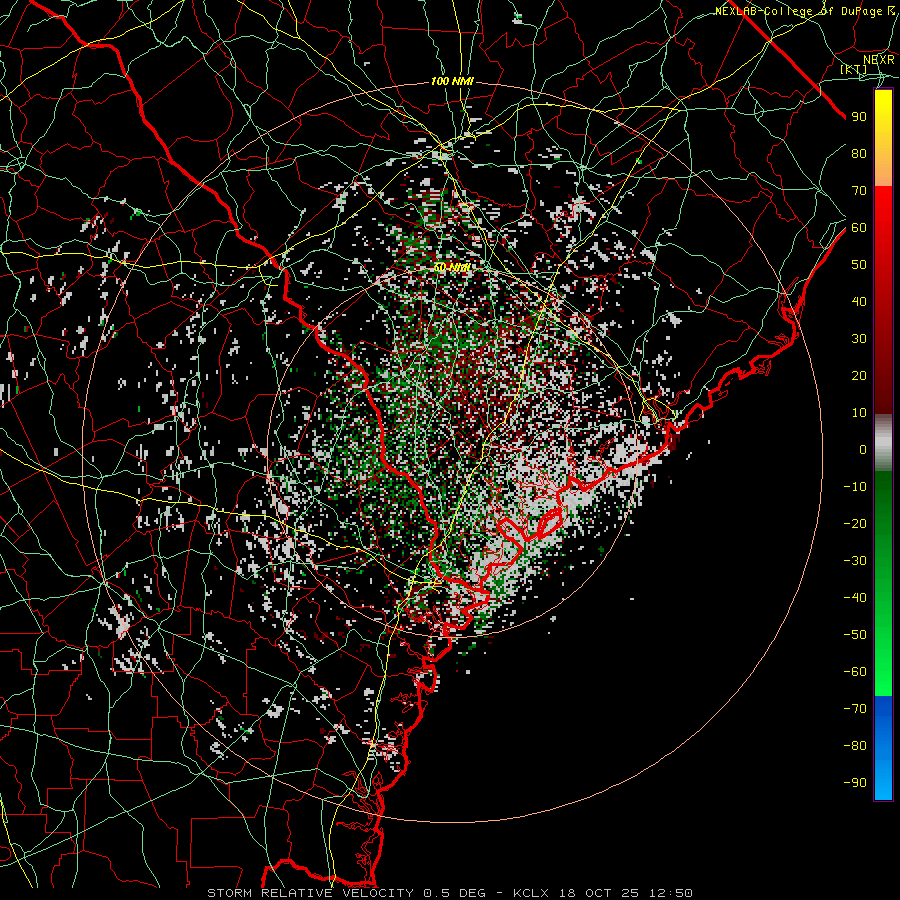Click the "100 NMI" range ring label
This screenshot has height=900, width=900.
[x=452, y=82]
